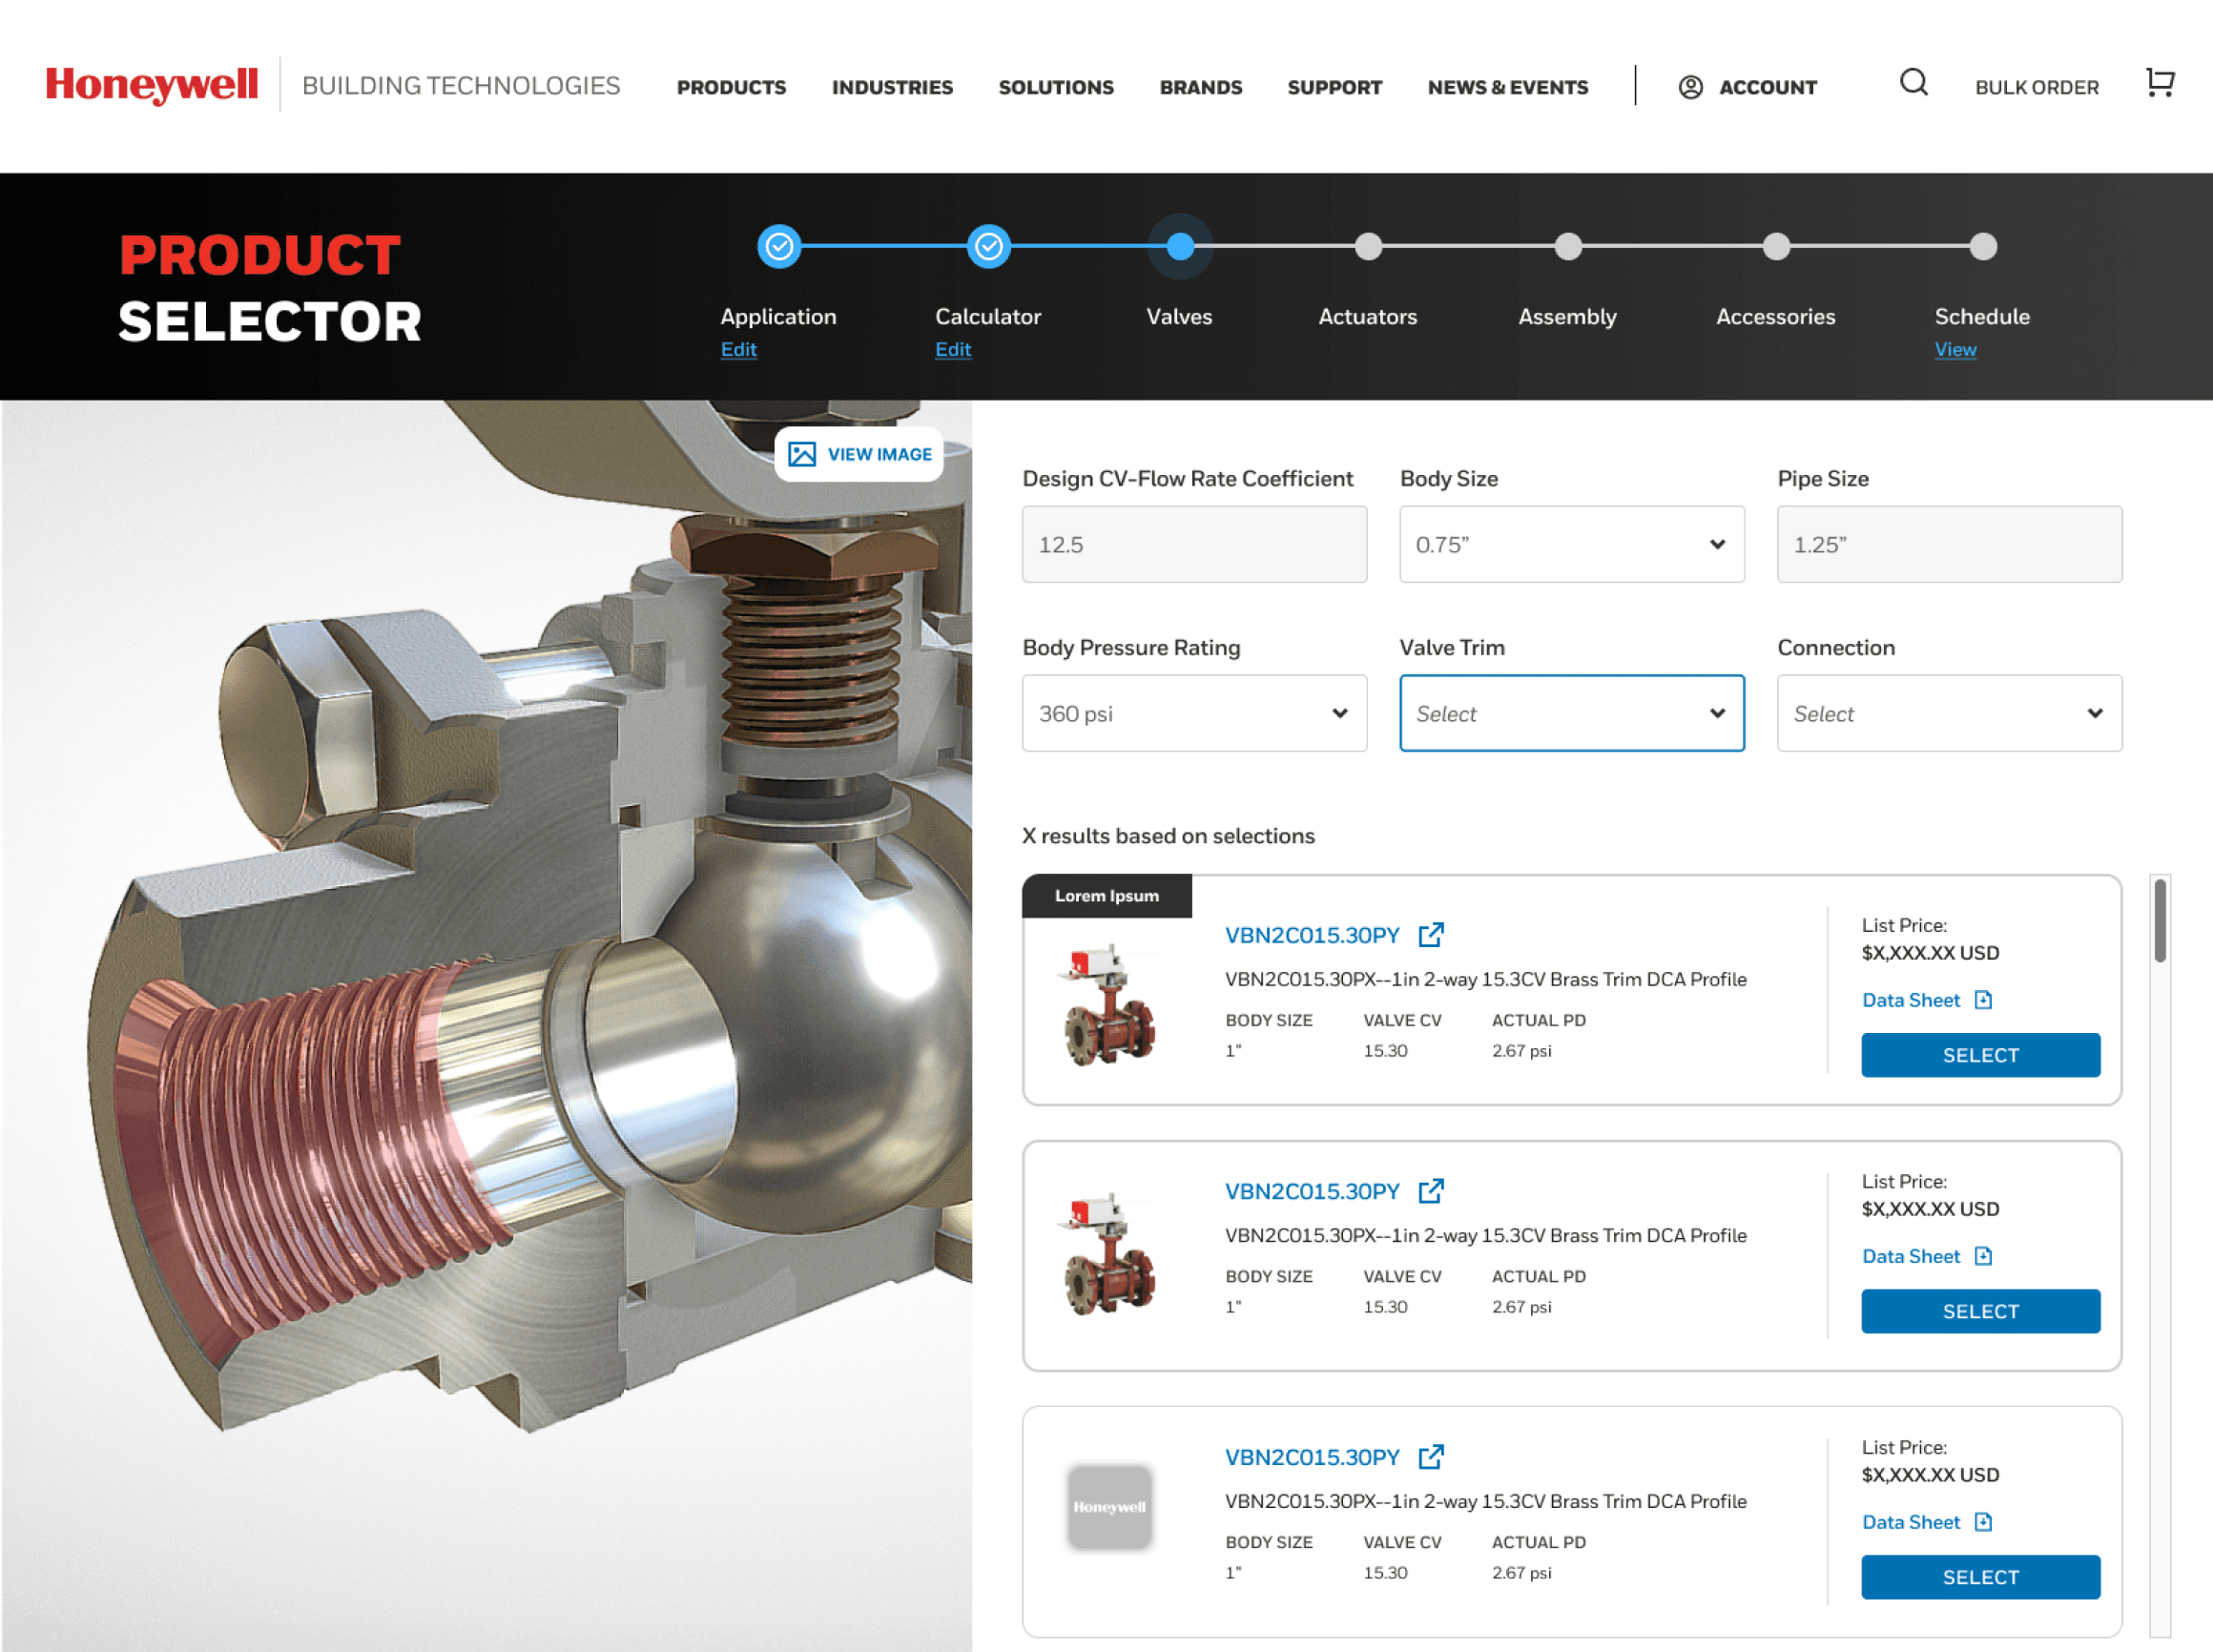Screen dimensions: 2213x1652
Task: Open the Support menu
Action: click(x=1335, y=88)
